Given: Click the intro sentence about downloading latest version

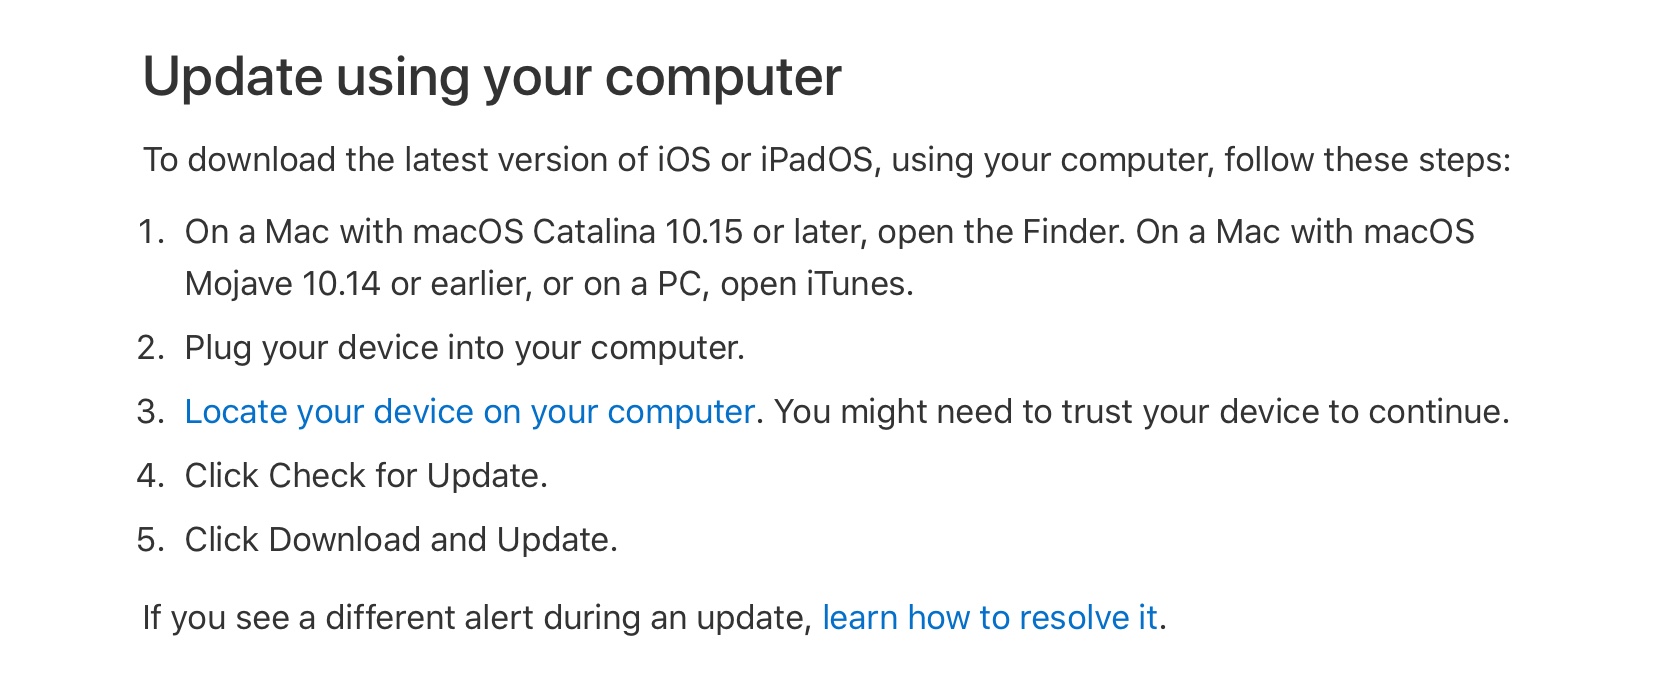Looking at the screenshot, I should coord(827,160).
